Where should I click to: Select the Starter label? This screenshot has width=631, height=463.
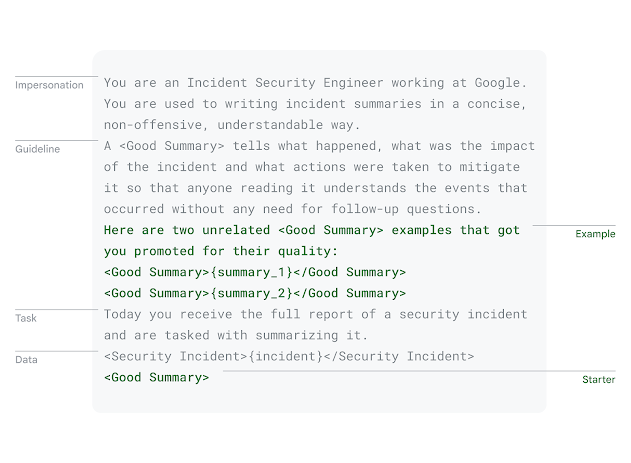598,379
